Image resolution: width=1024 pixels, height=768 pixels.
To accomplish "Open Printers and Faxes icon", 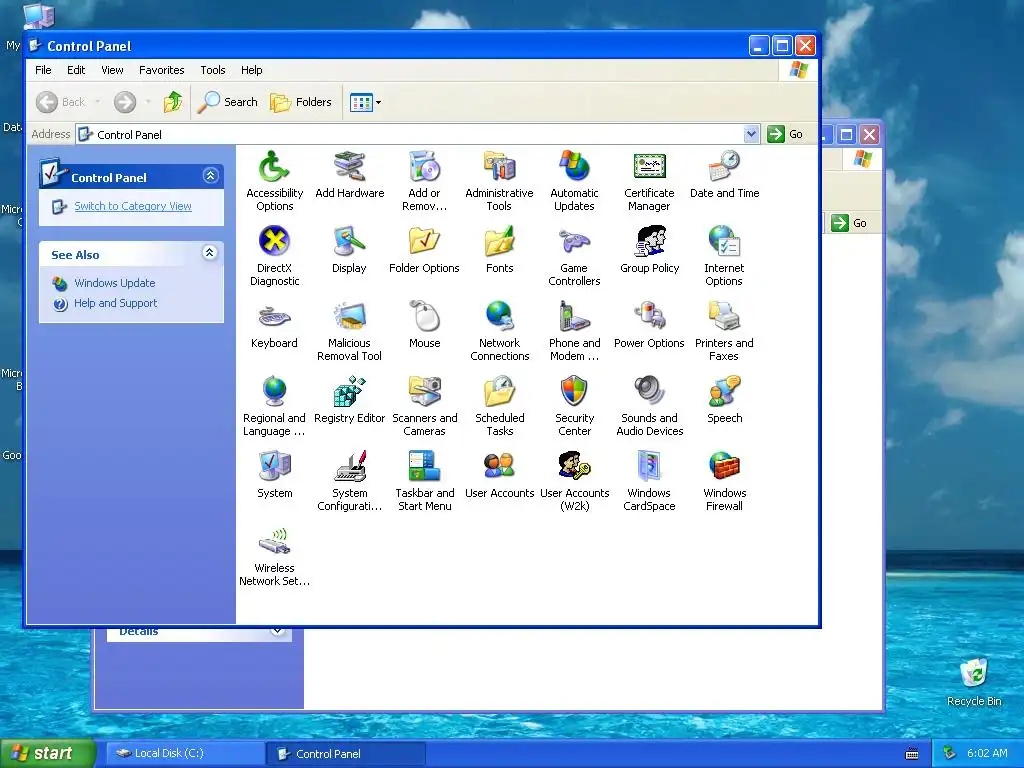I will click(724, 317).
